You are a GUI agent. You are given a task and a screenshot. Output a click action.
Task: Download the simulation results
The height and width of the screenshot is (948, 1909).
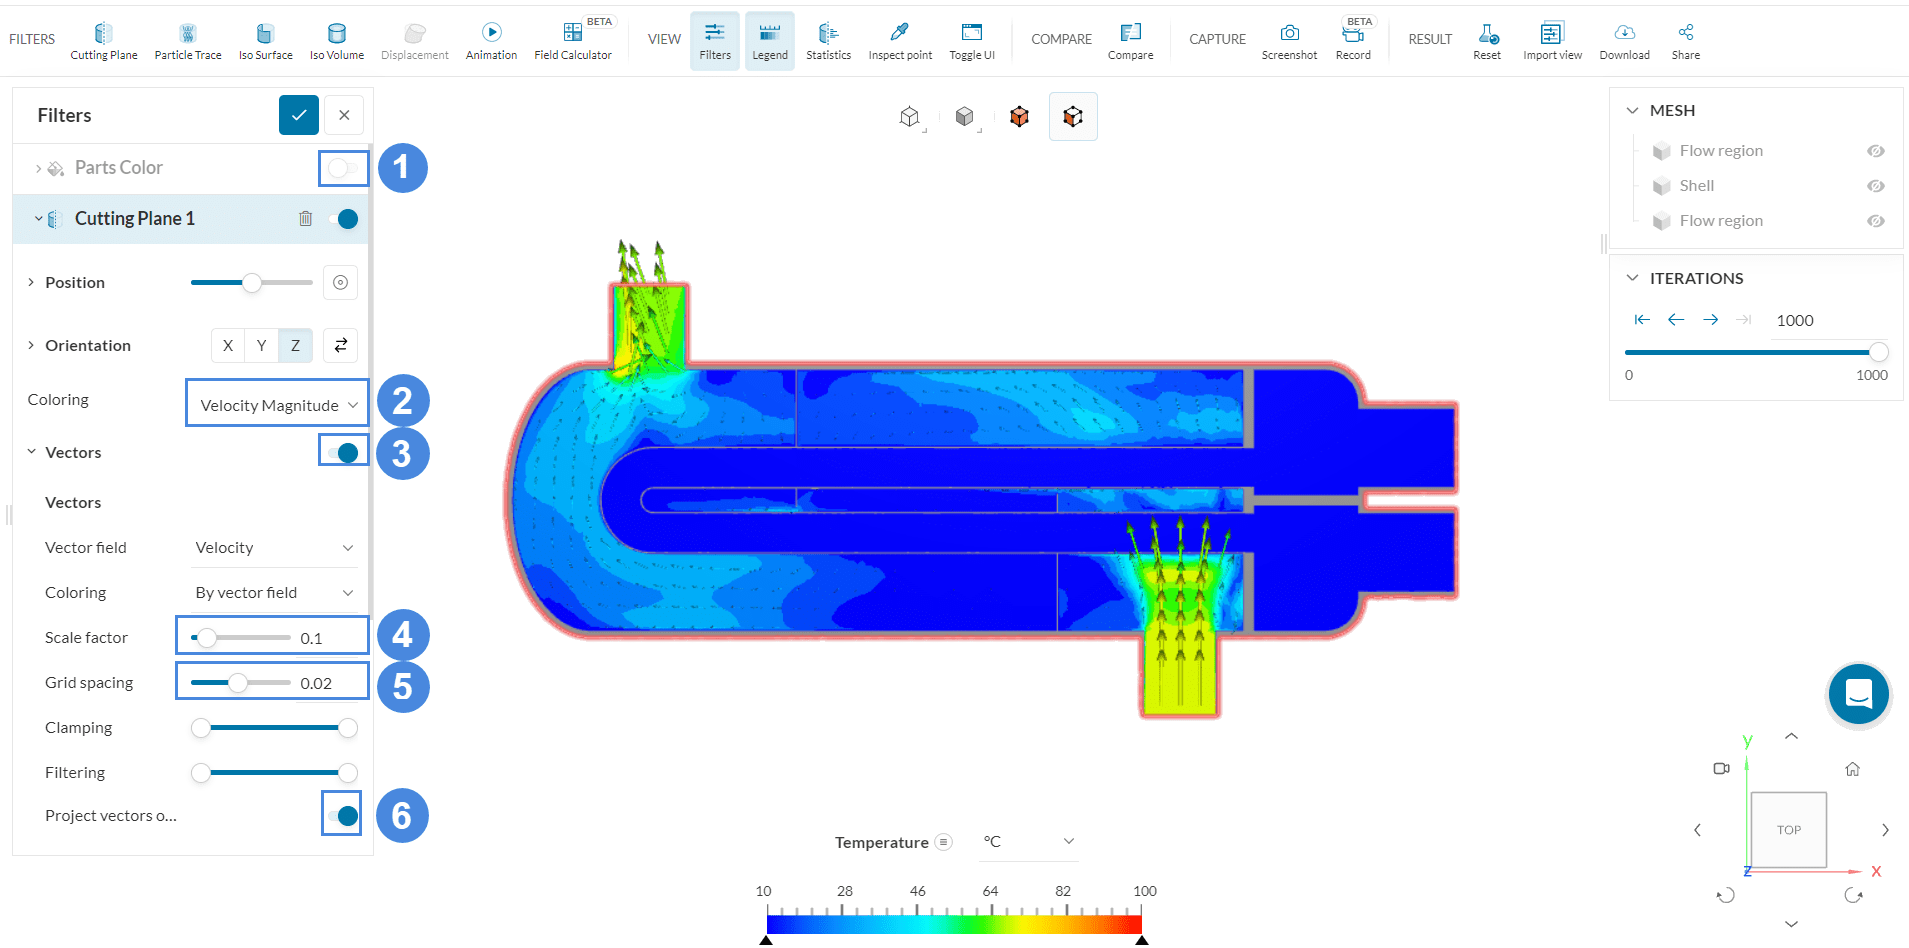tap(1624, 41)
